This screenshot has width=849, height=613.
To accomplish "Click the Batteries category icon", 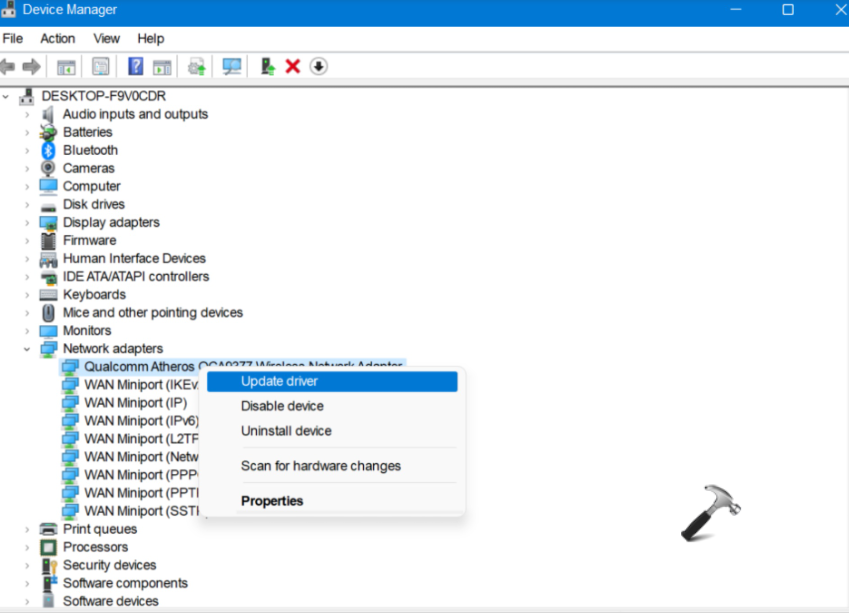I will coord(48,132).
